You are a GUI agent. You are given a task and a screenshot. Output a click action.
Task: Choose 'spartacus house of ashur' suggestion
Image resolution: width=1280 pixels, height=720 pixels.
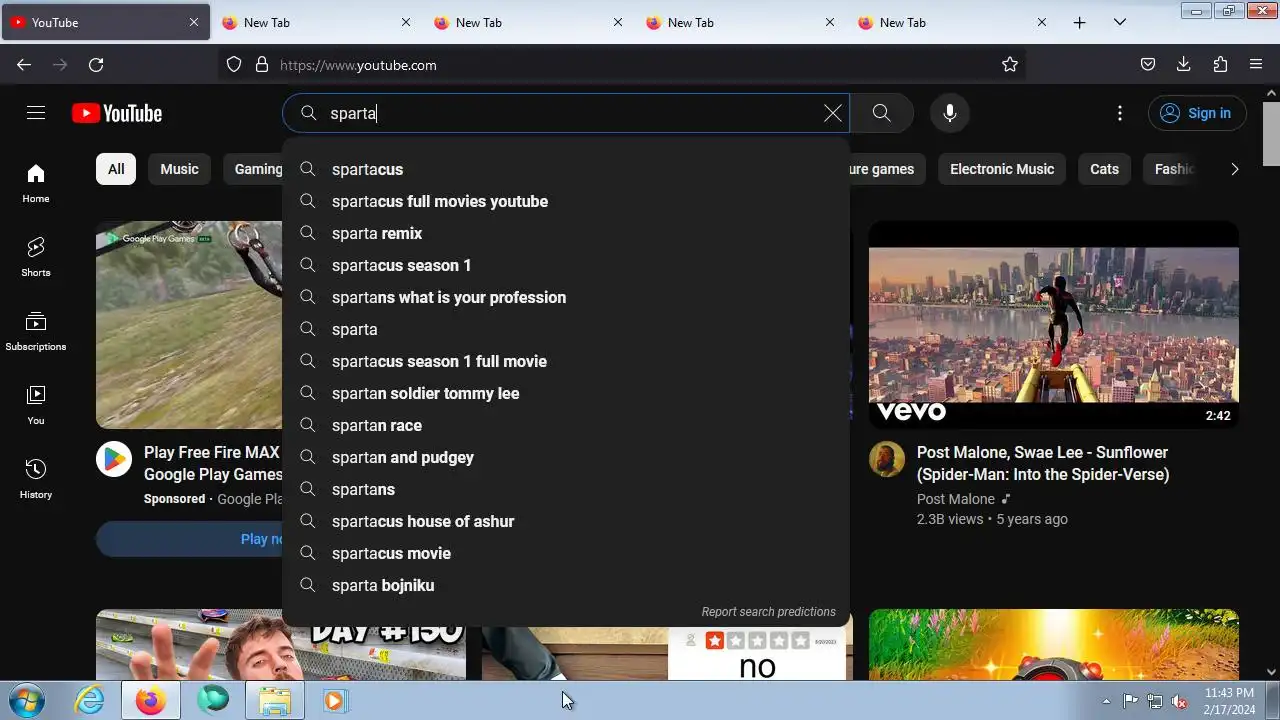[x=566, y=521]
